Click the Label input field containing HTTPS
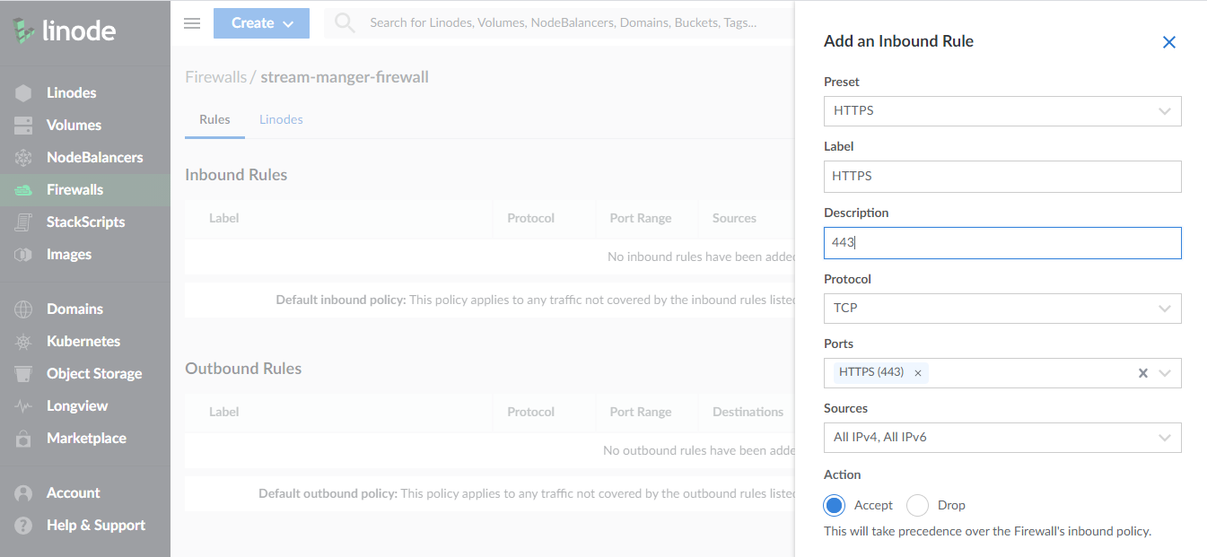The image size is (1207, 557). point(1002,176)
